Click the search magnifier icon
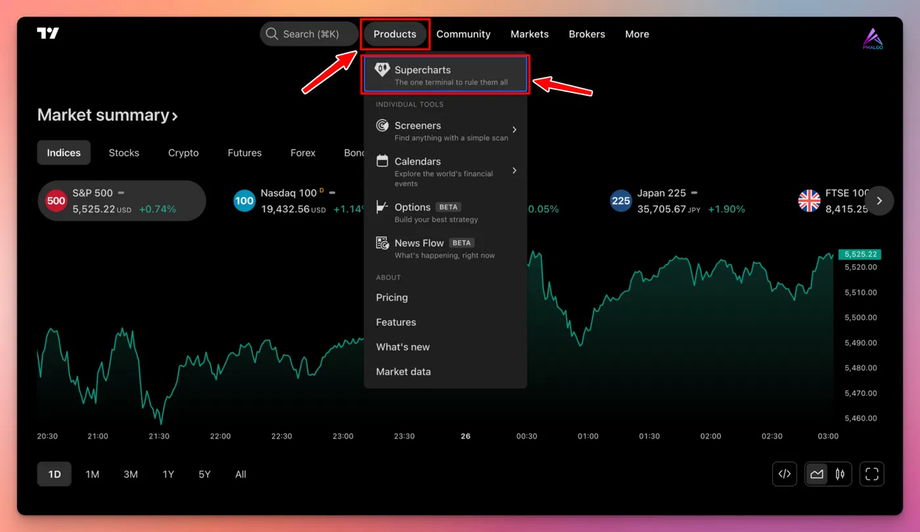920x532 pixels. click(x=272, y=34)
